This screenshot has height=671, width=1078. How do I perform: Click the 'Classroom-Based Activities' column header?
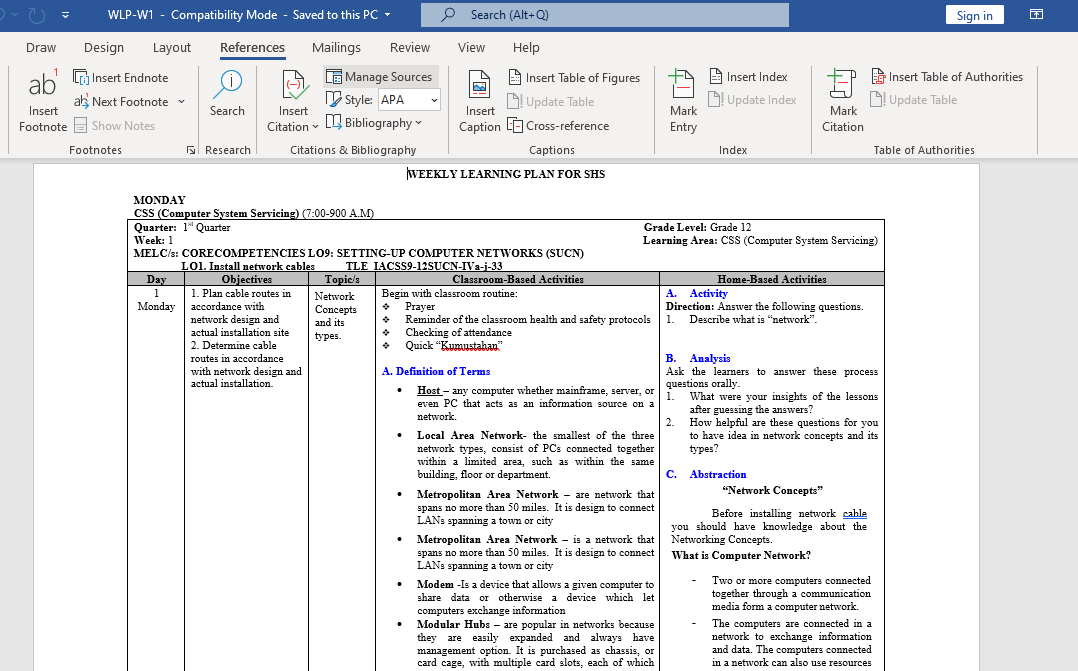(518, 279)
